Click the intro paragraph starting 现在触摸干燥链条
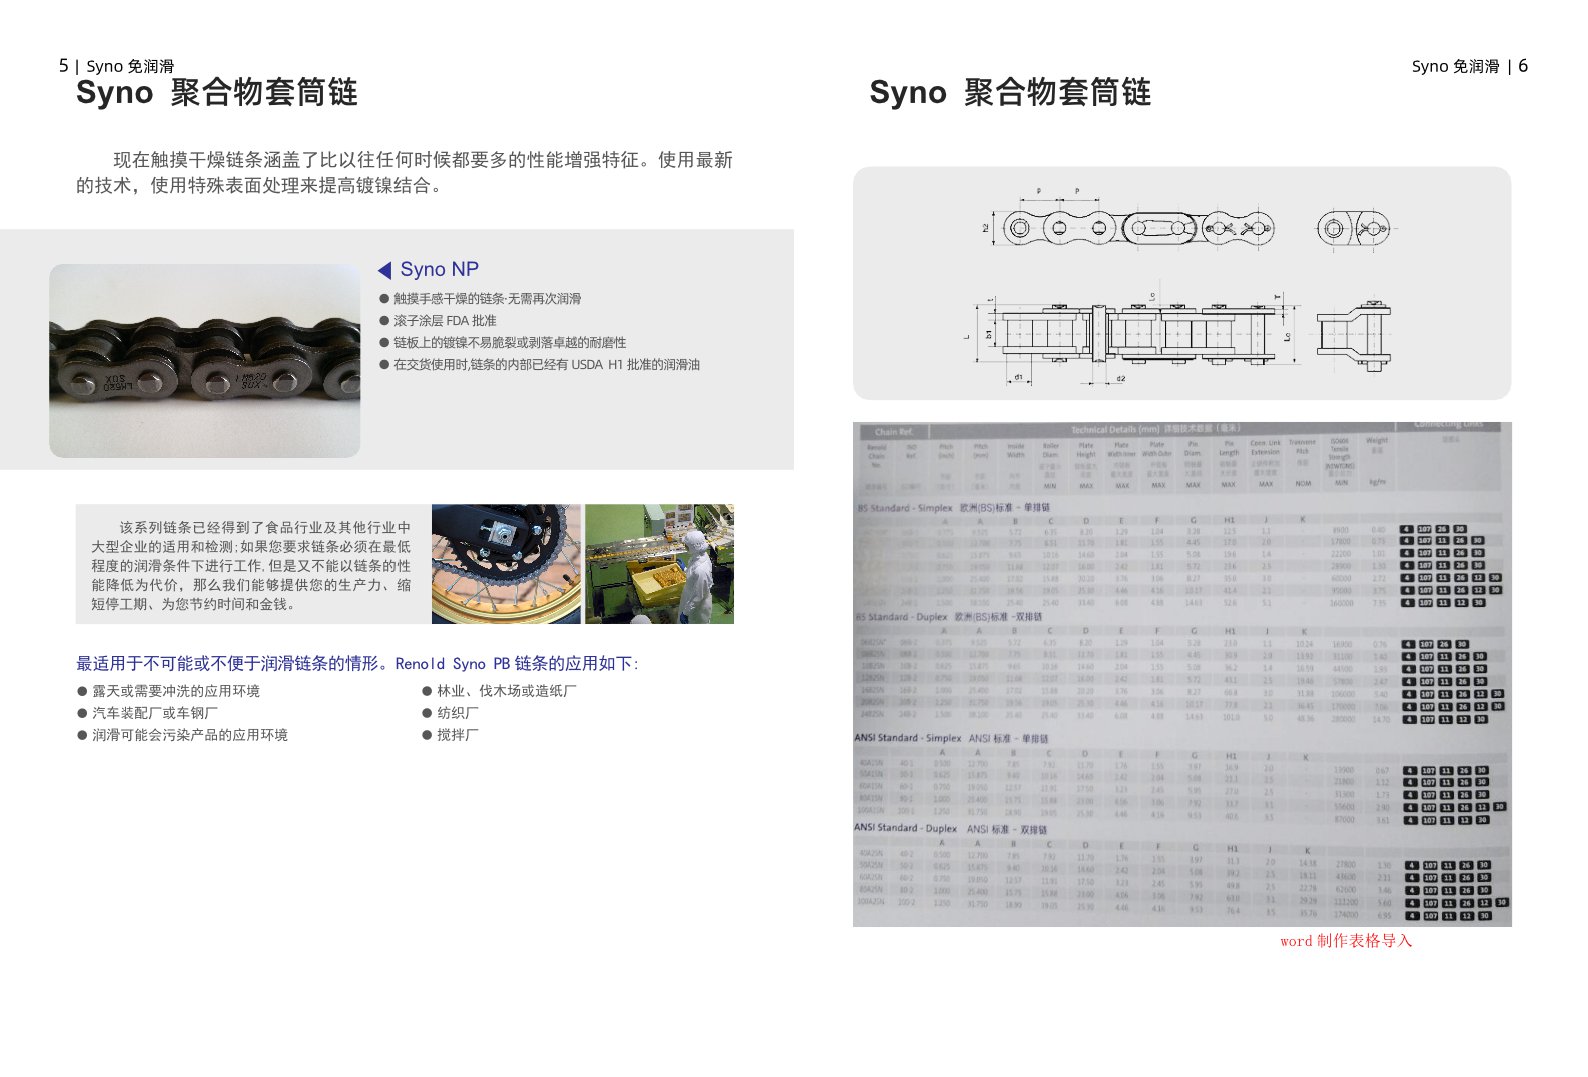This screenshot has height=1077, width=1588. (x=405, y=172)
